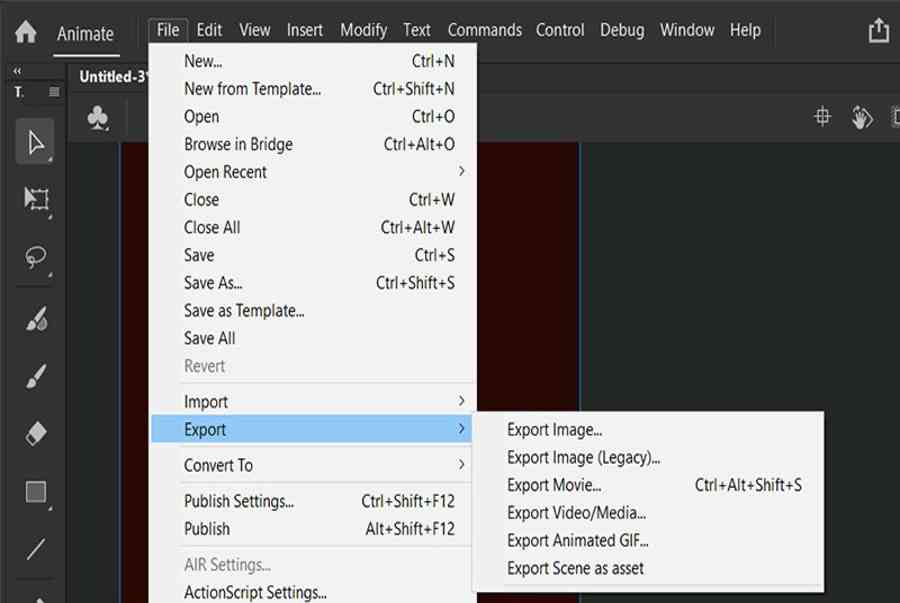The height and width of the screenshot is (603, 900).
Task: Click the clip content hand icon
Action: pyautogui.click(x=861, y=118)
